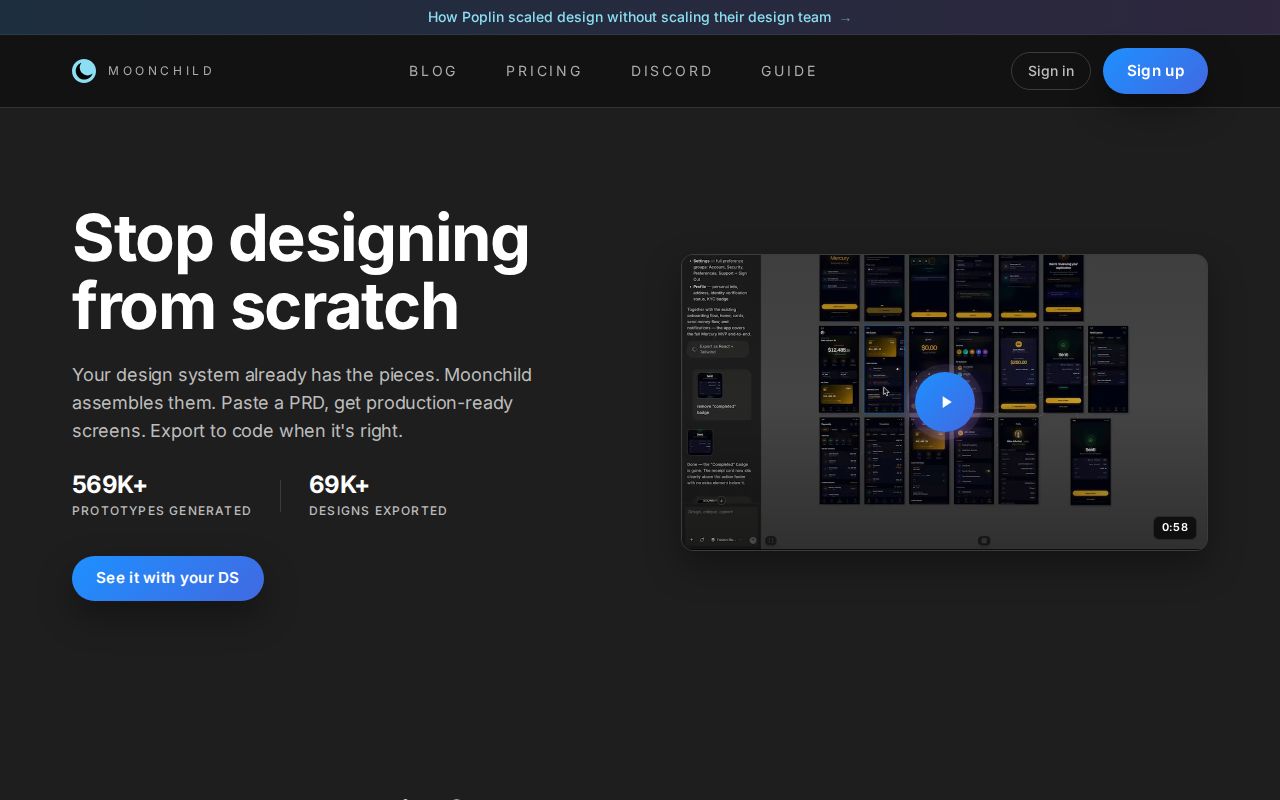
Task: Click the Prototypes Generated label
Action: pos(162,511)
